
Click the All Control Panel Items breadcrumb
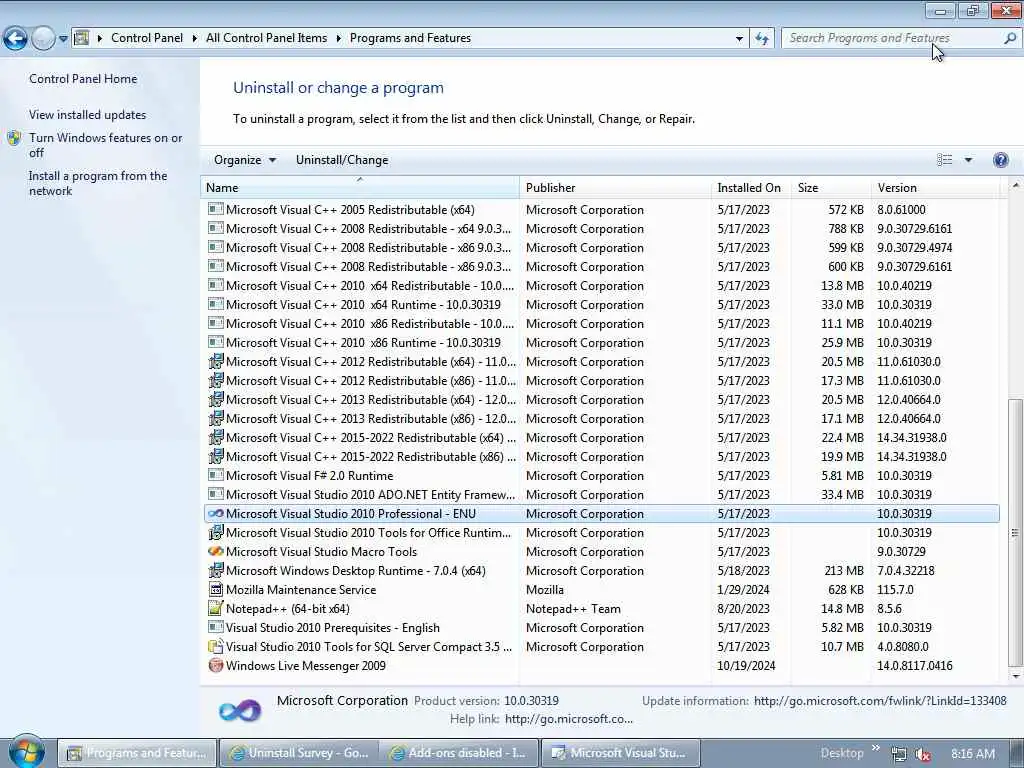266,38
